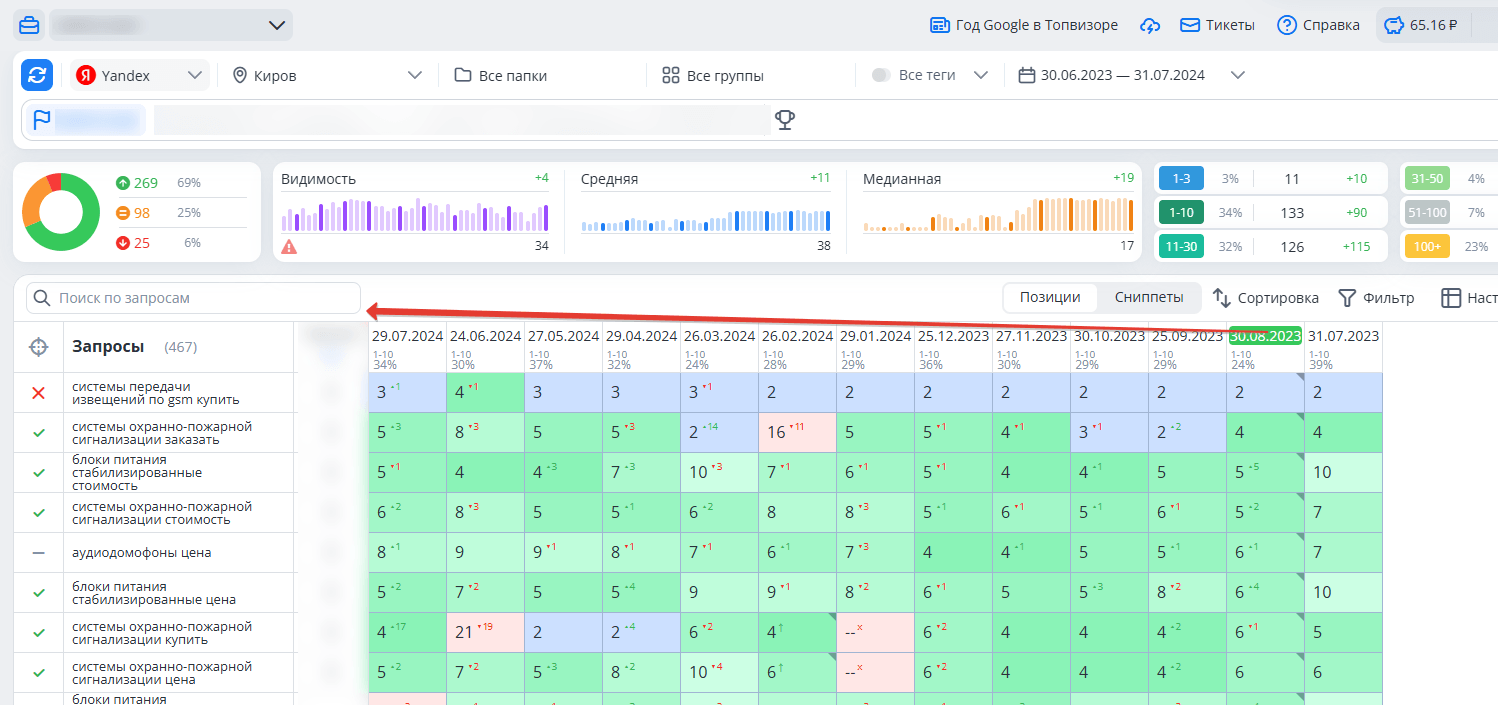This screenshot has height=705, width=1498.
Task: Click the donut chart summary
Action: [x=61, y=212]
